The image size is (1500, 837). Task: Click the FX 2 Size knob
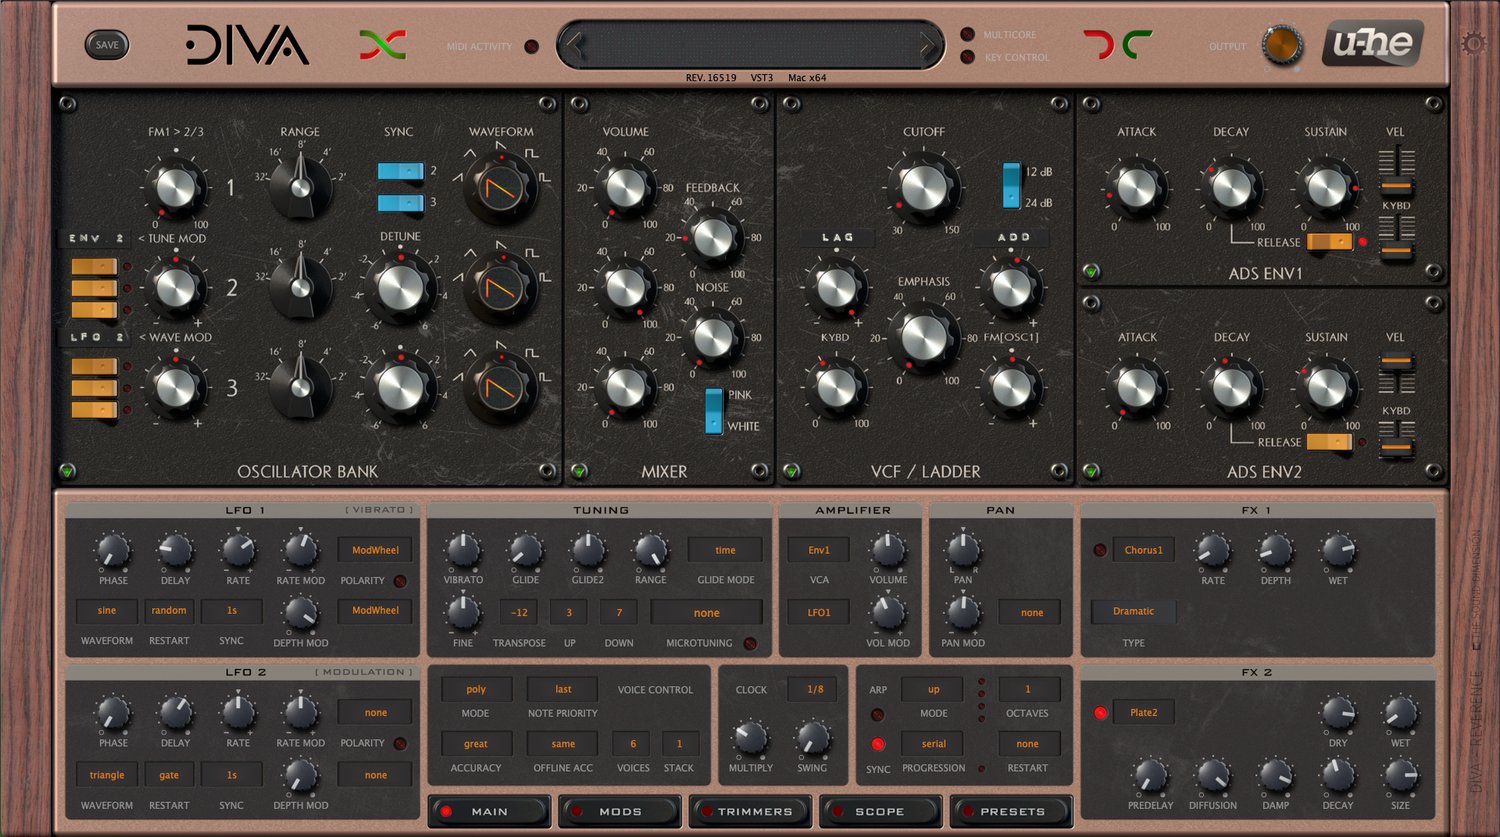pos(1400,775)
